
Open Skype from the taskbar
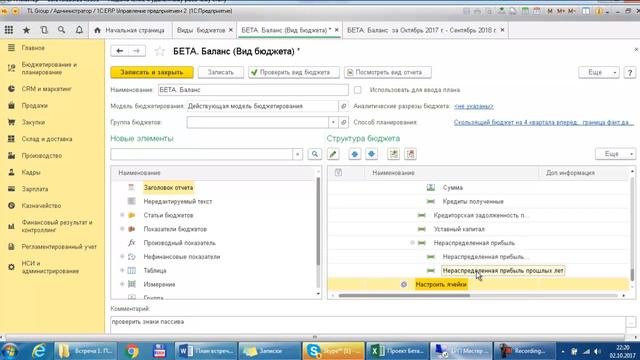333,351
